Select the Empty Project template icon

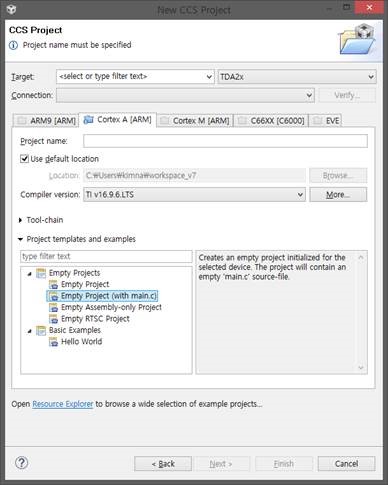coord(53,284)
